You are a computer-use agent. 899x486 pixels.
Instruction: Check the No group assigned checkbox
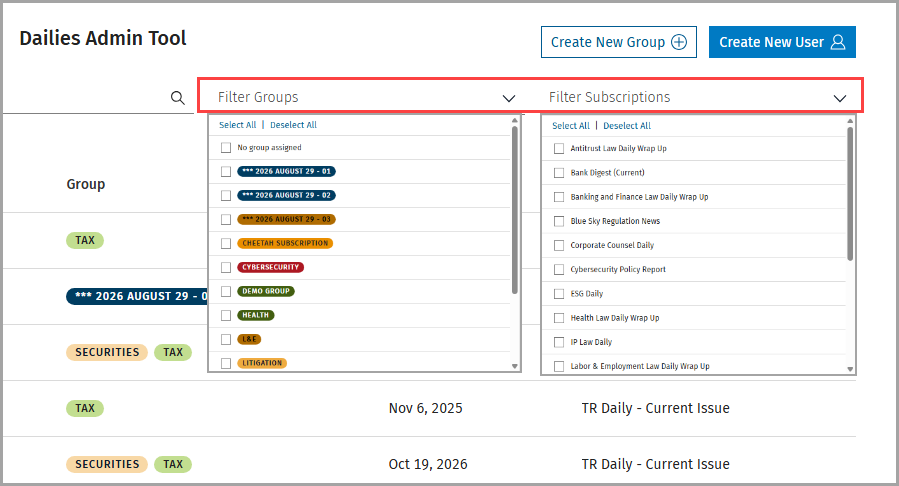[226, 148]
